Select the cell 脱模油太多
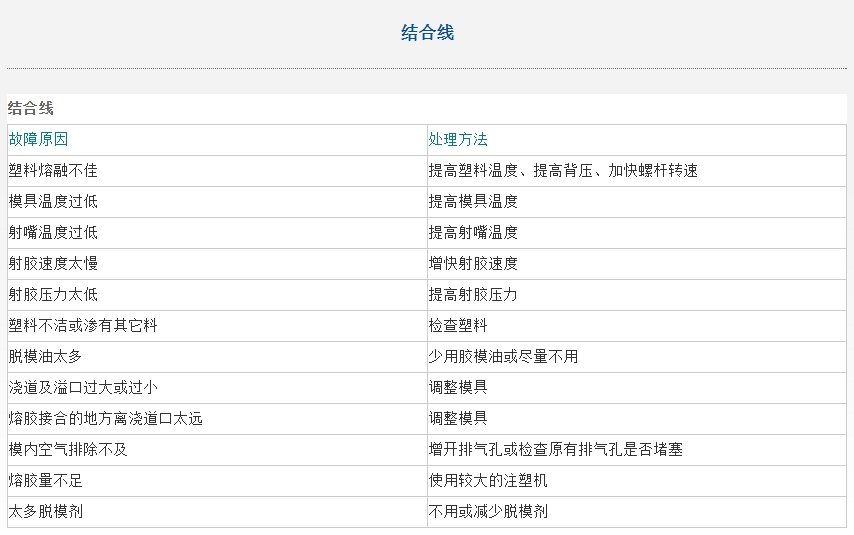This screenshot has height=535, width=854. click(217, 357)
